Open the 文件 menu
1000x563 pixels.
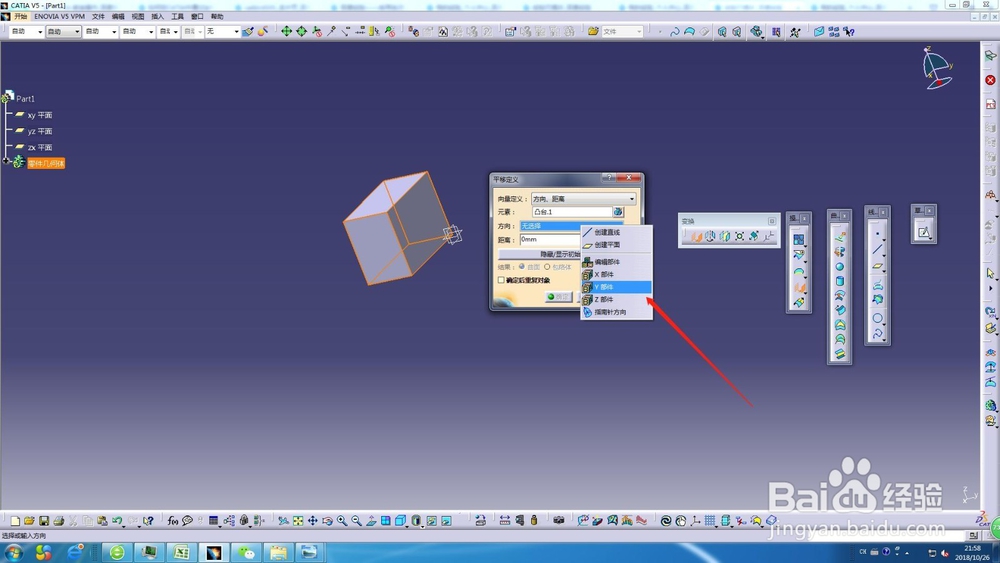98,17
